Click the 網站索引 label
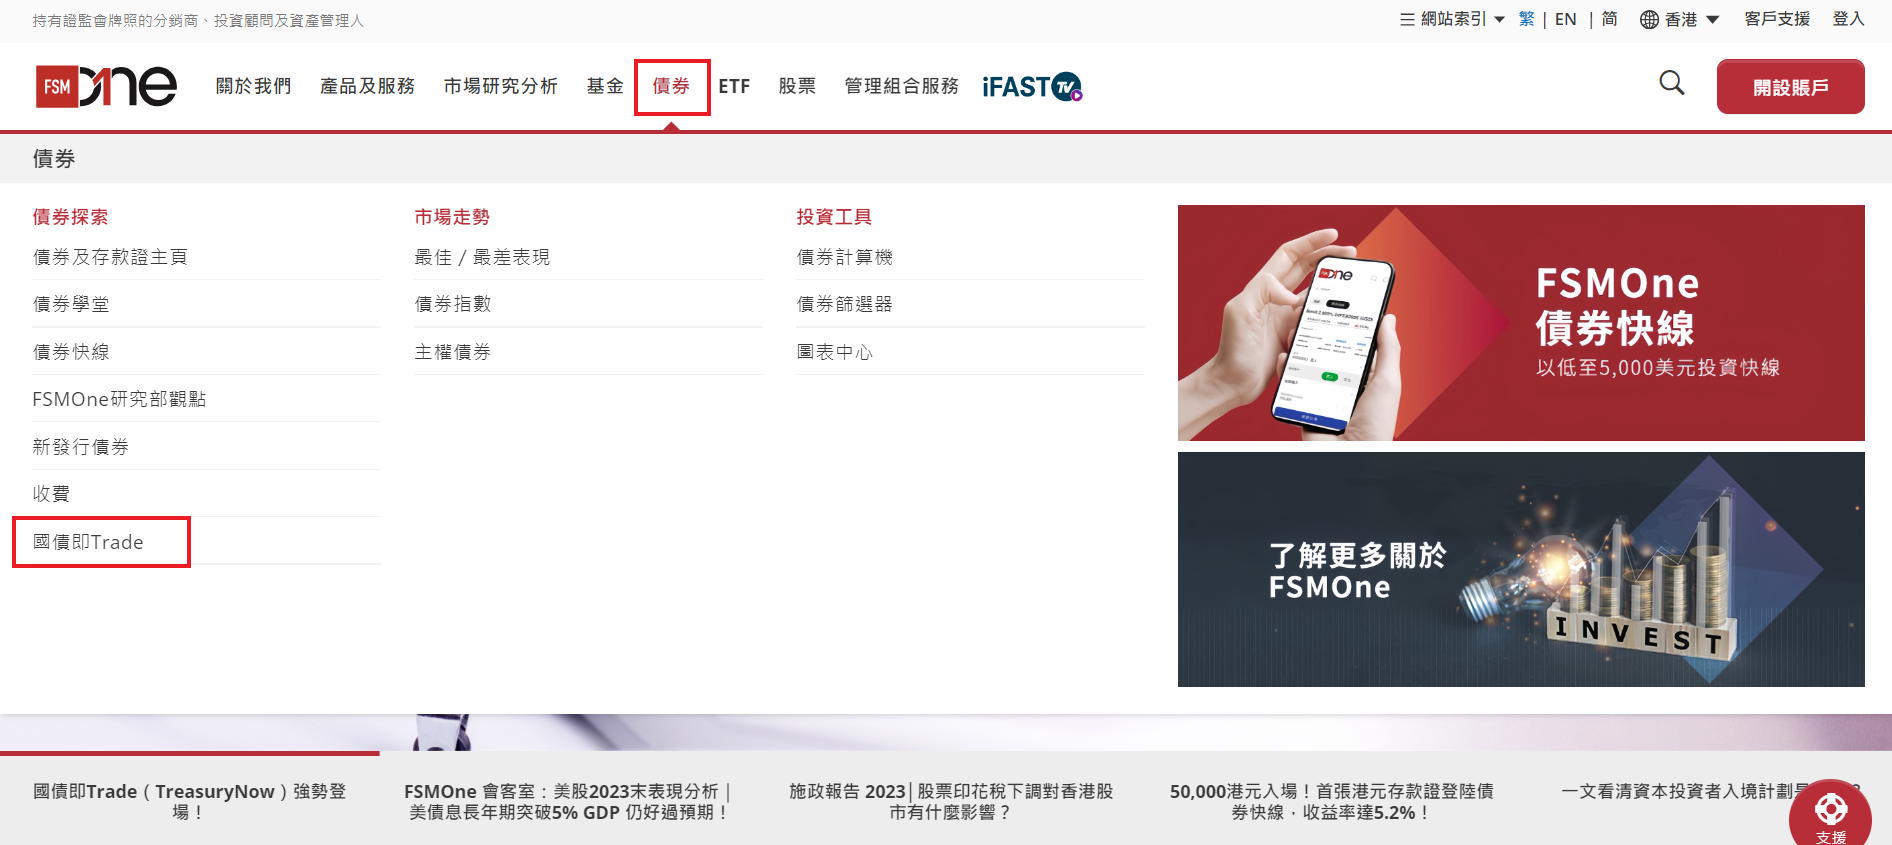The width and height of the screenshot is (1892, 845). 1453,19
